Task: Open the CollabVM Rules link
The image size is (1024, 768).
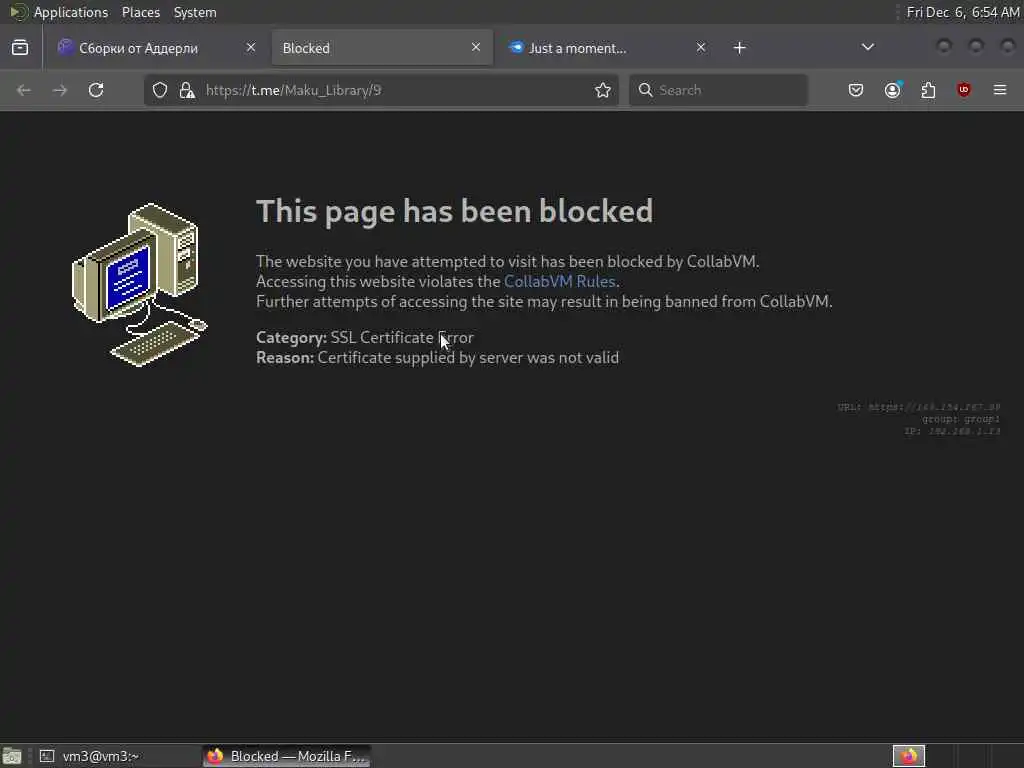Action: click(560, 281)
